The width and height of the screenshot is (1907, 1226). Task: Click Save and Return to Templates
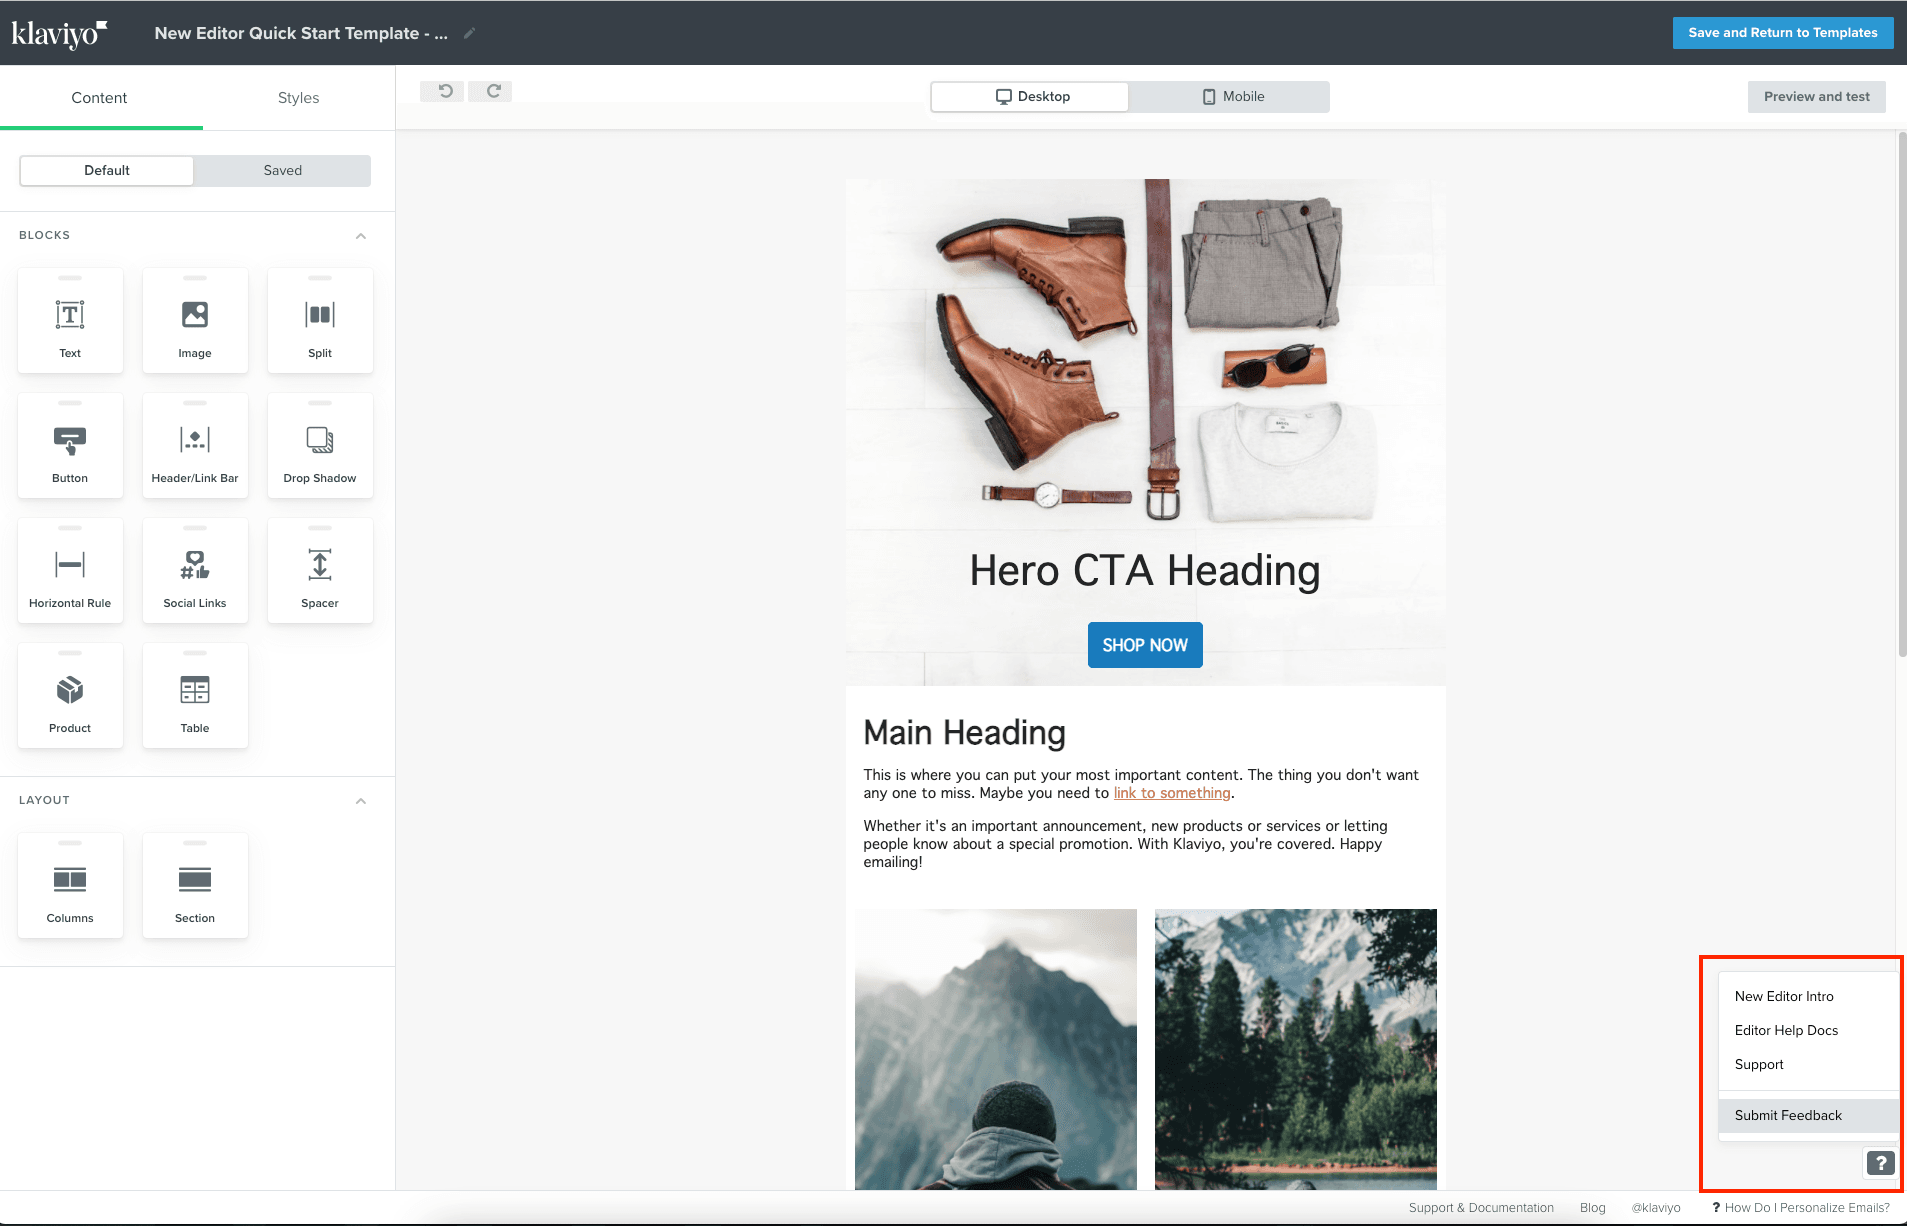[x=1782, y=32]
